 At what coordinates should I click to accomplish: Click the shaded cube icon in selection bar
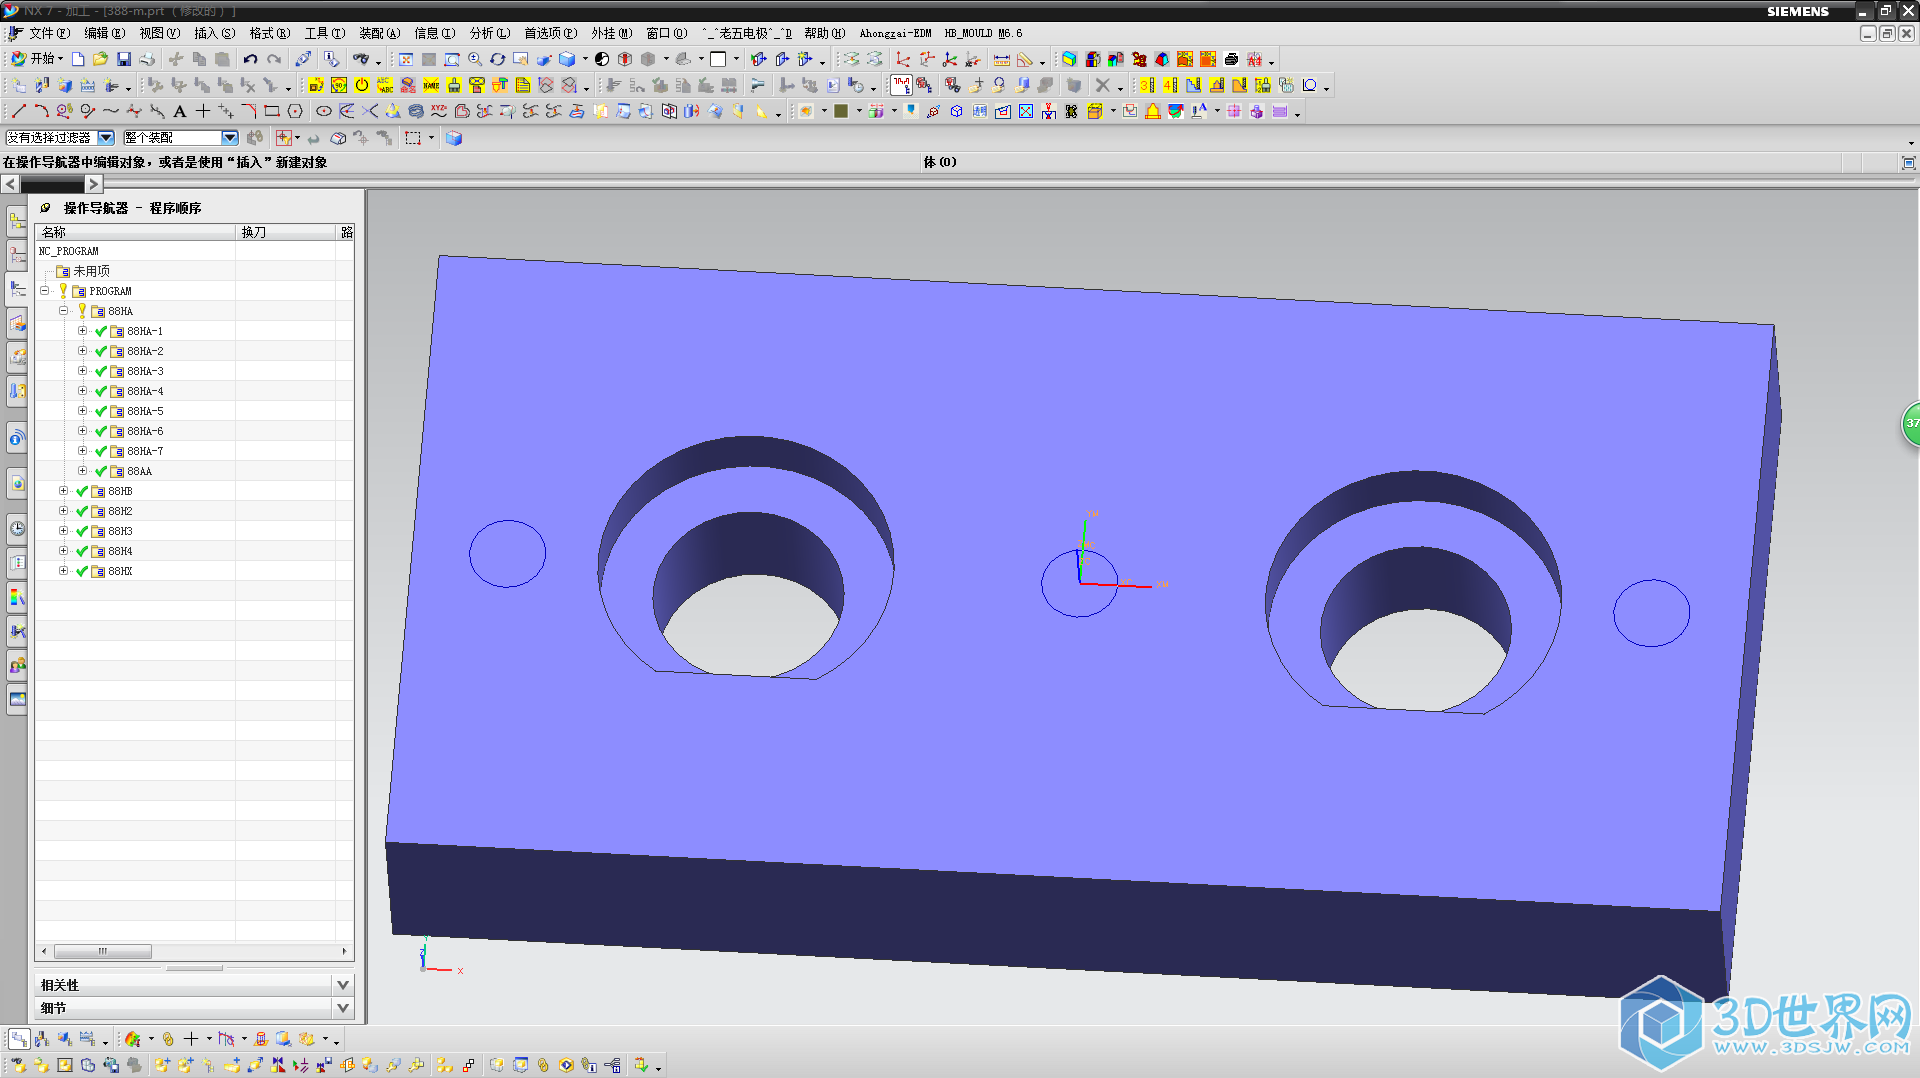coord(454,138)
